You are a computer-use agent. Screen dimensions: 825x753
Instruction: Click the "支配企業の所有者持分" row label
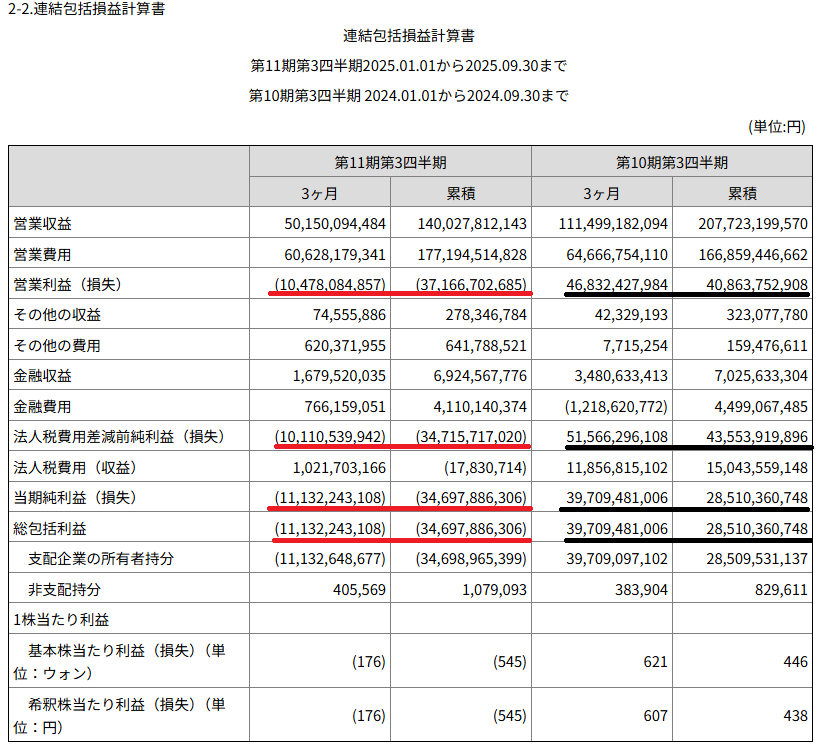[x=101, y=559]
